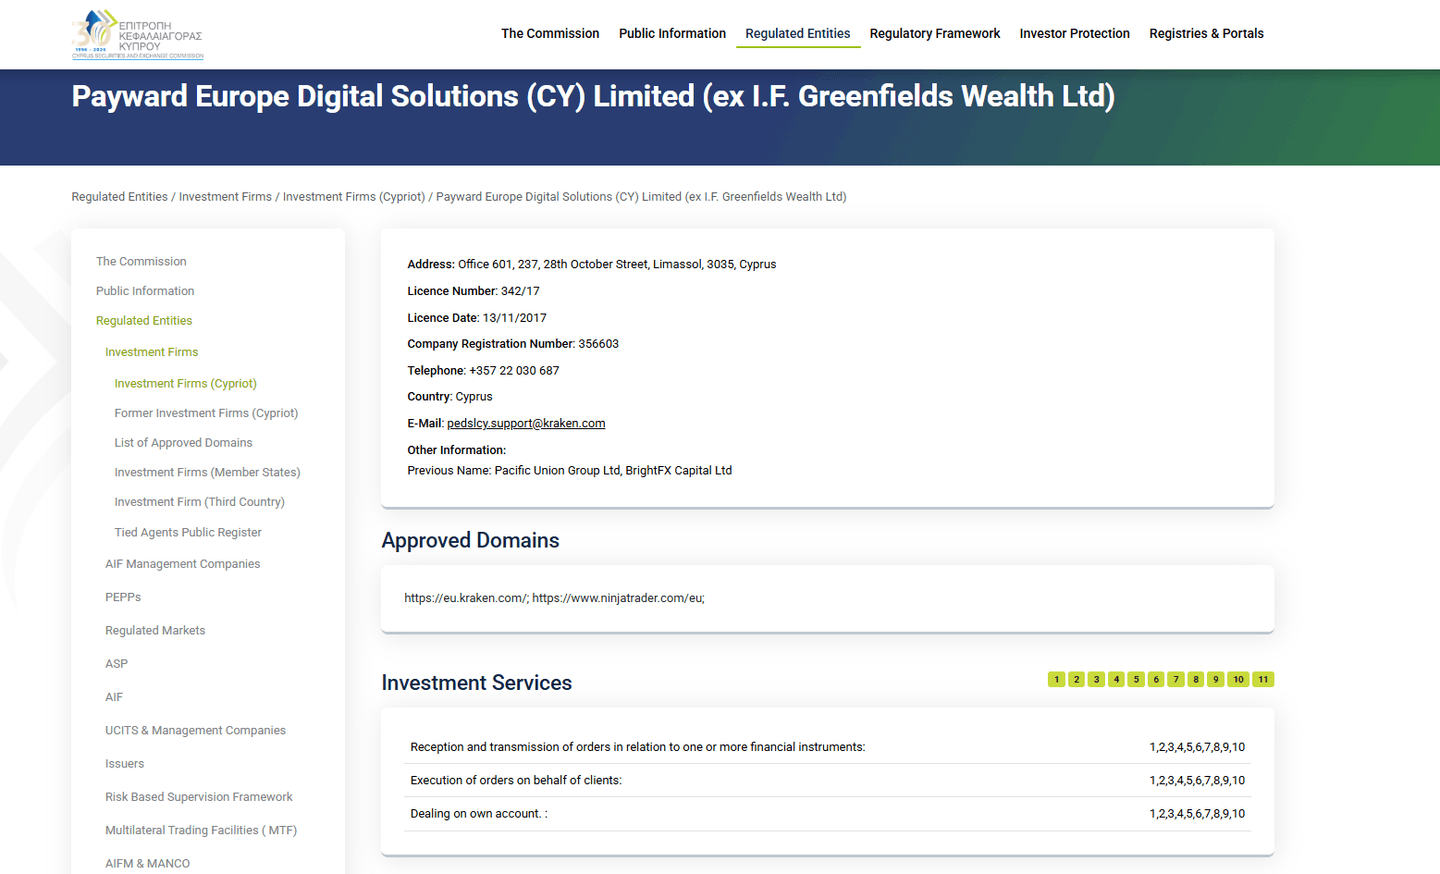Open The Commission in the sidebar
Viewport: 1440px width, 874px height.
(x=141, y=262)
